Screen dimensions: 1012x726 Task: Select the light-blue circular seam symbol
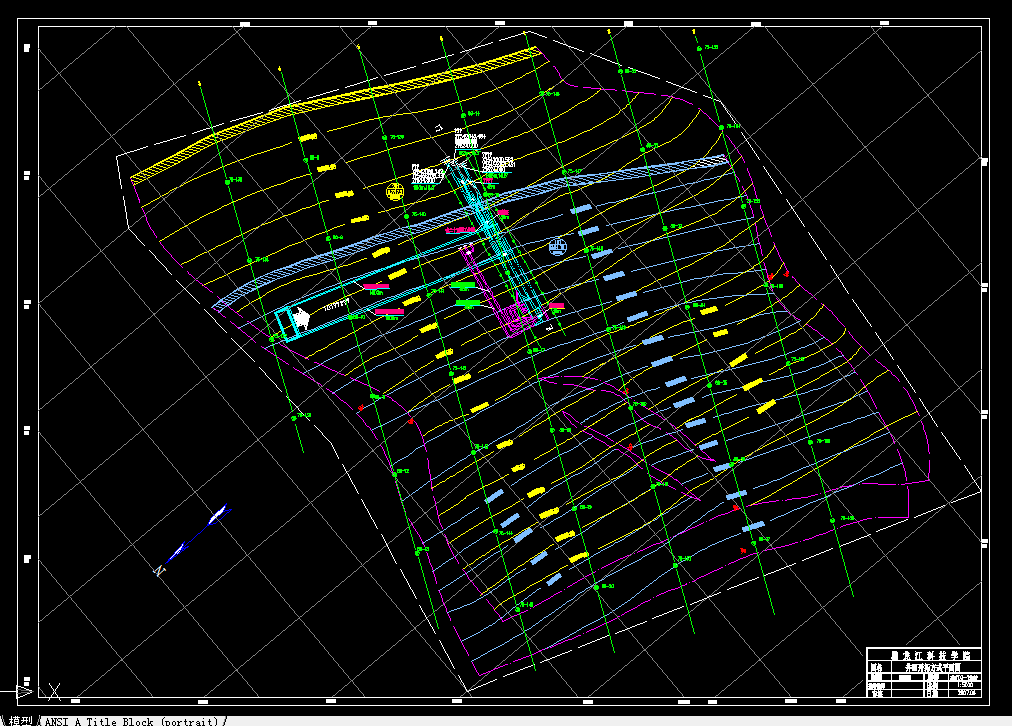click(558, 247)
